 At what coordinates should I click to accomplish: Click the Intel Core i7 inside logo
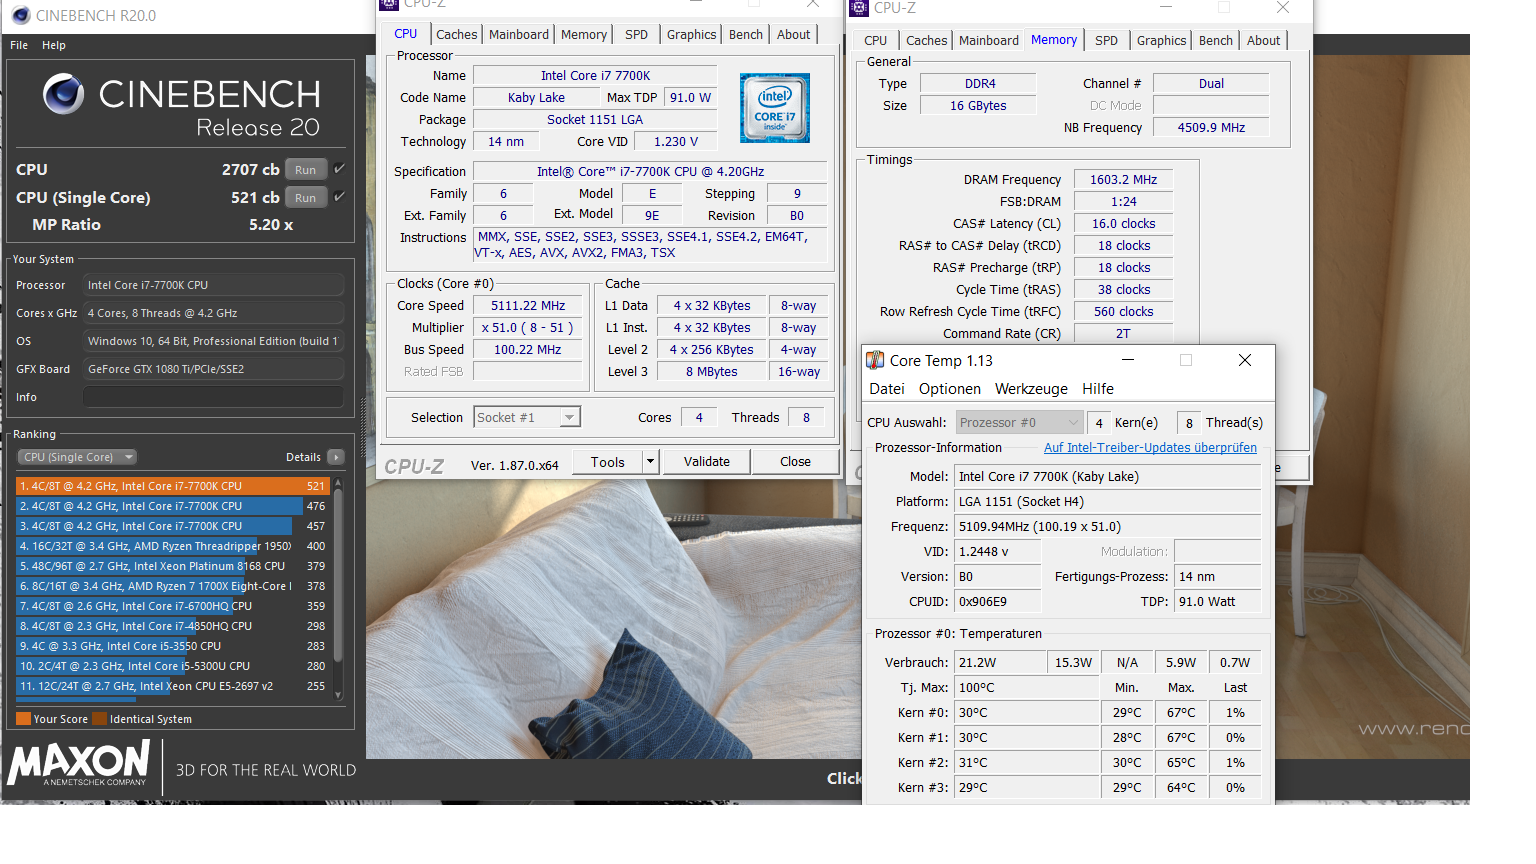[775, 108]
